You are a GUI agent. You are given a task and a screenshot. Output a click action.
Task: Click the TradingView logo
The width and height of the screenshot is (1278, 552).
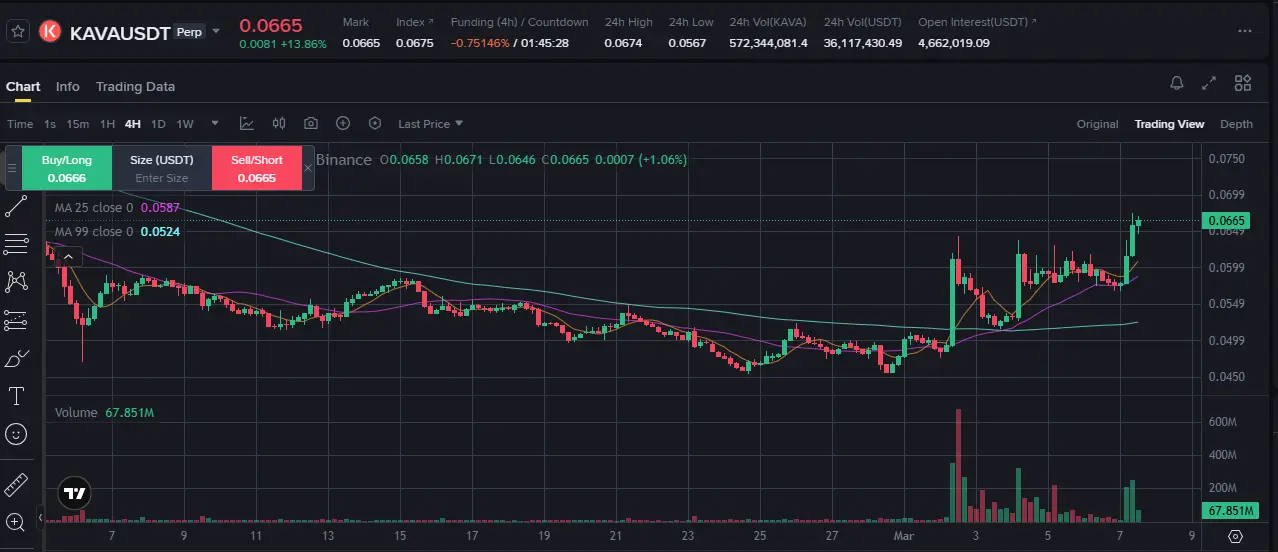(x=74, y=493)
